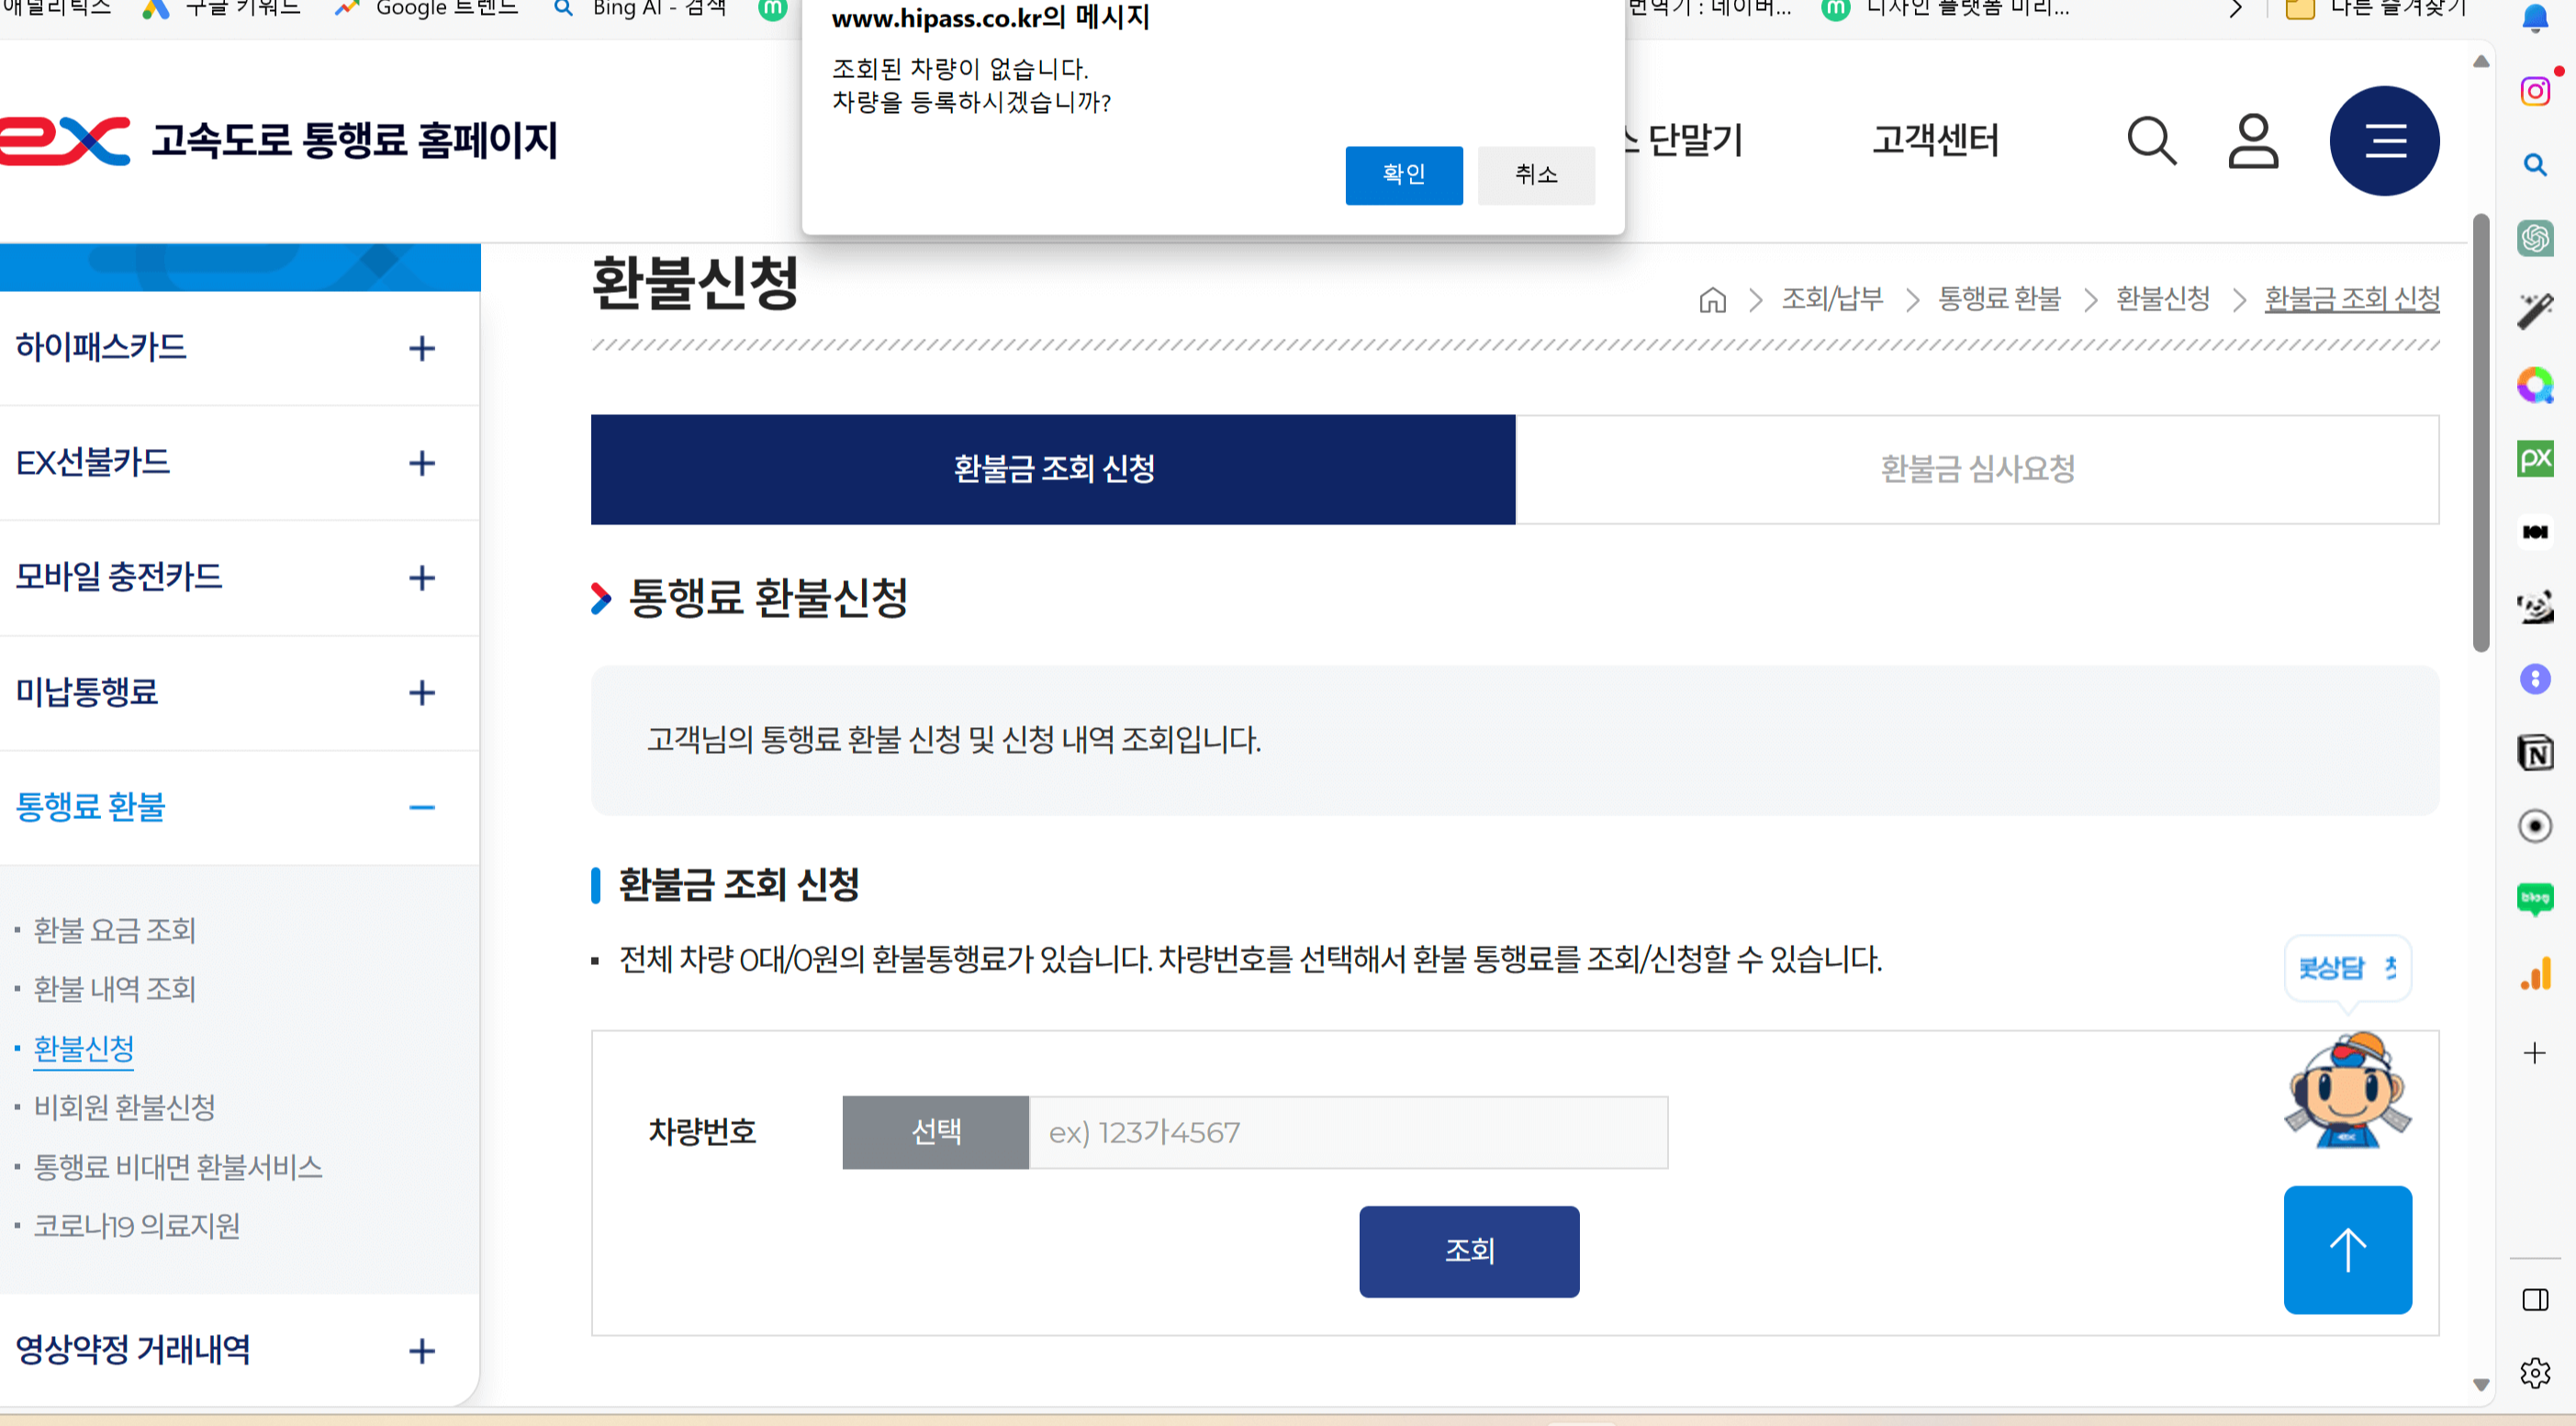Open the user account icon in the header

(x=2253, y=141)
